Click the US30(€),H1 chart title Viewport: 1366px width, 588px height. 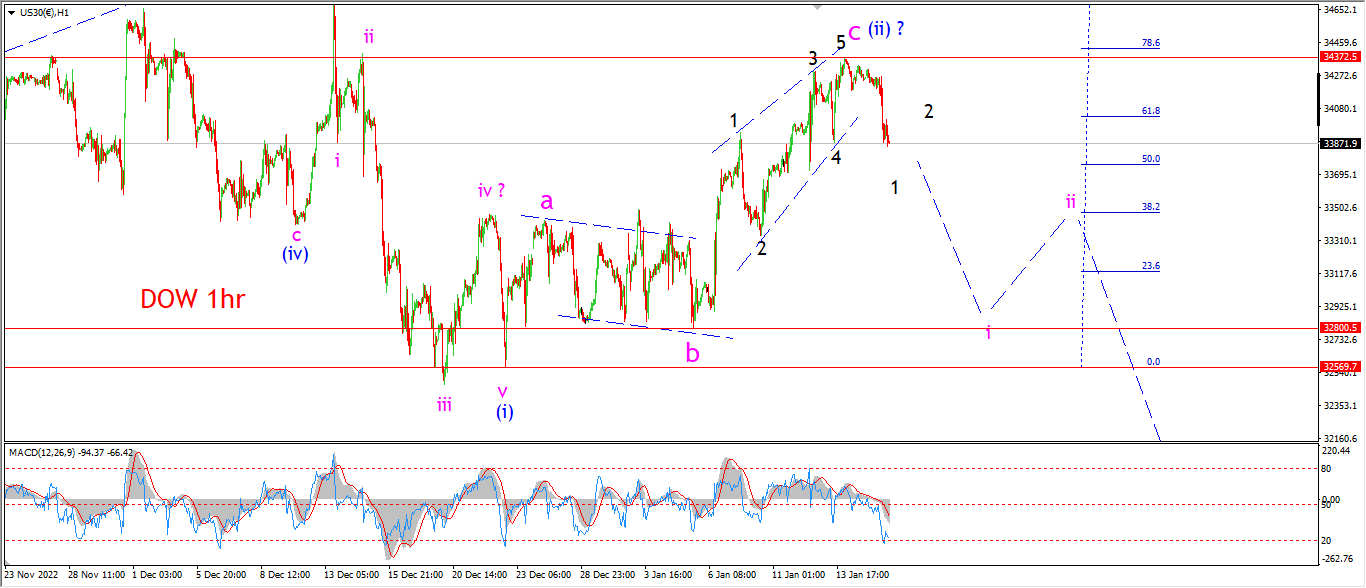50,12
